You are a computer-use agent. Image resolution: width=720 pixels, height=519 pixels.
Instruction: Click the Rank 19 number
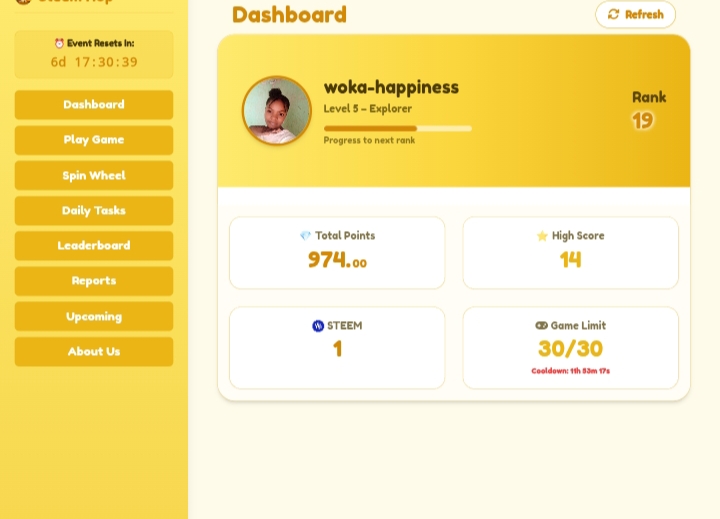[643, 121]
